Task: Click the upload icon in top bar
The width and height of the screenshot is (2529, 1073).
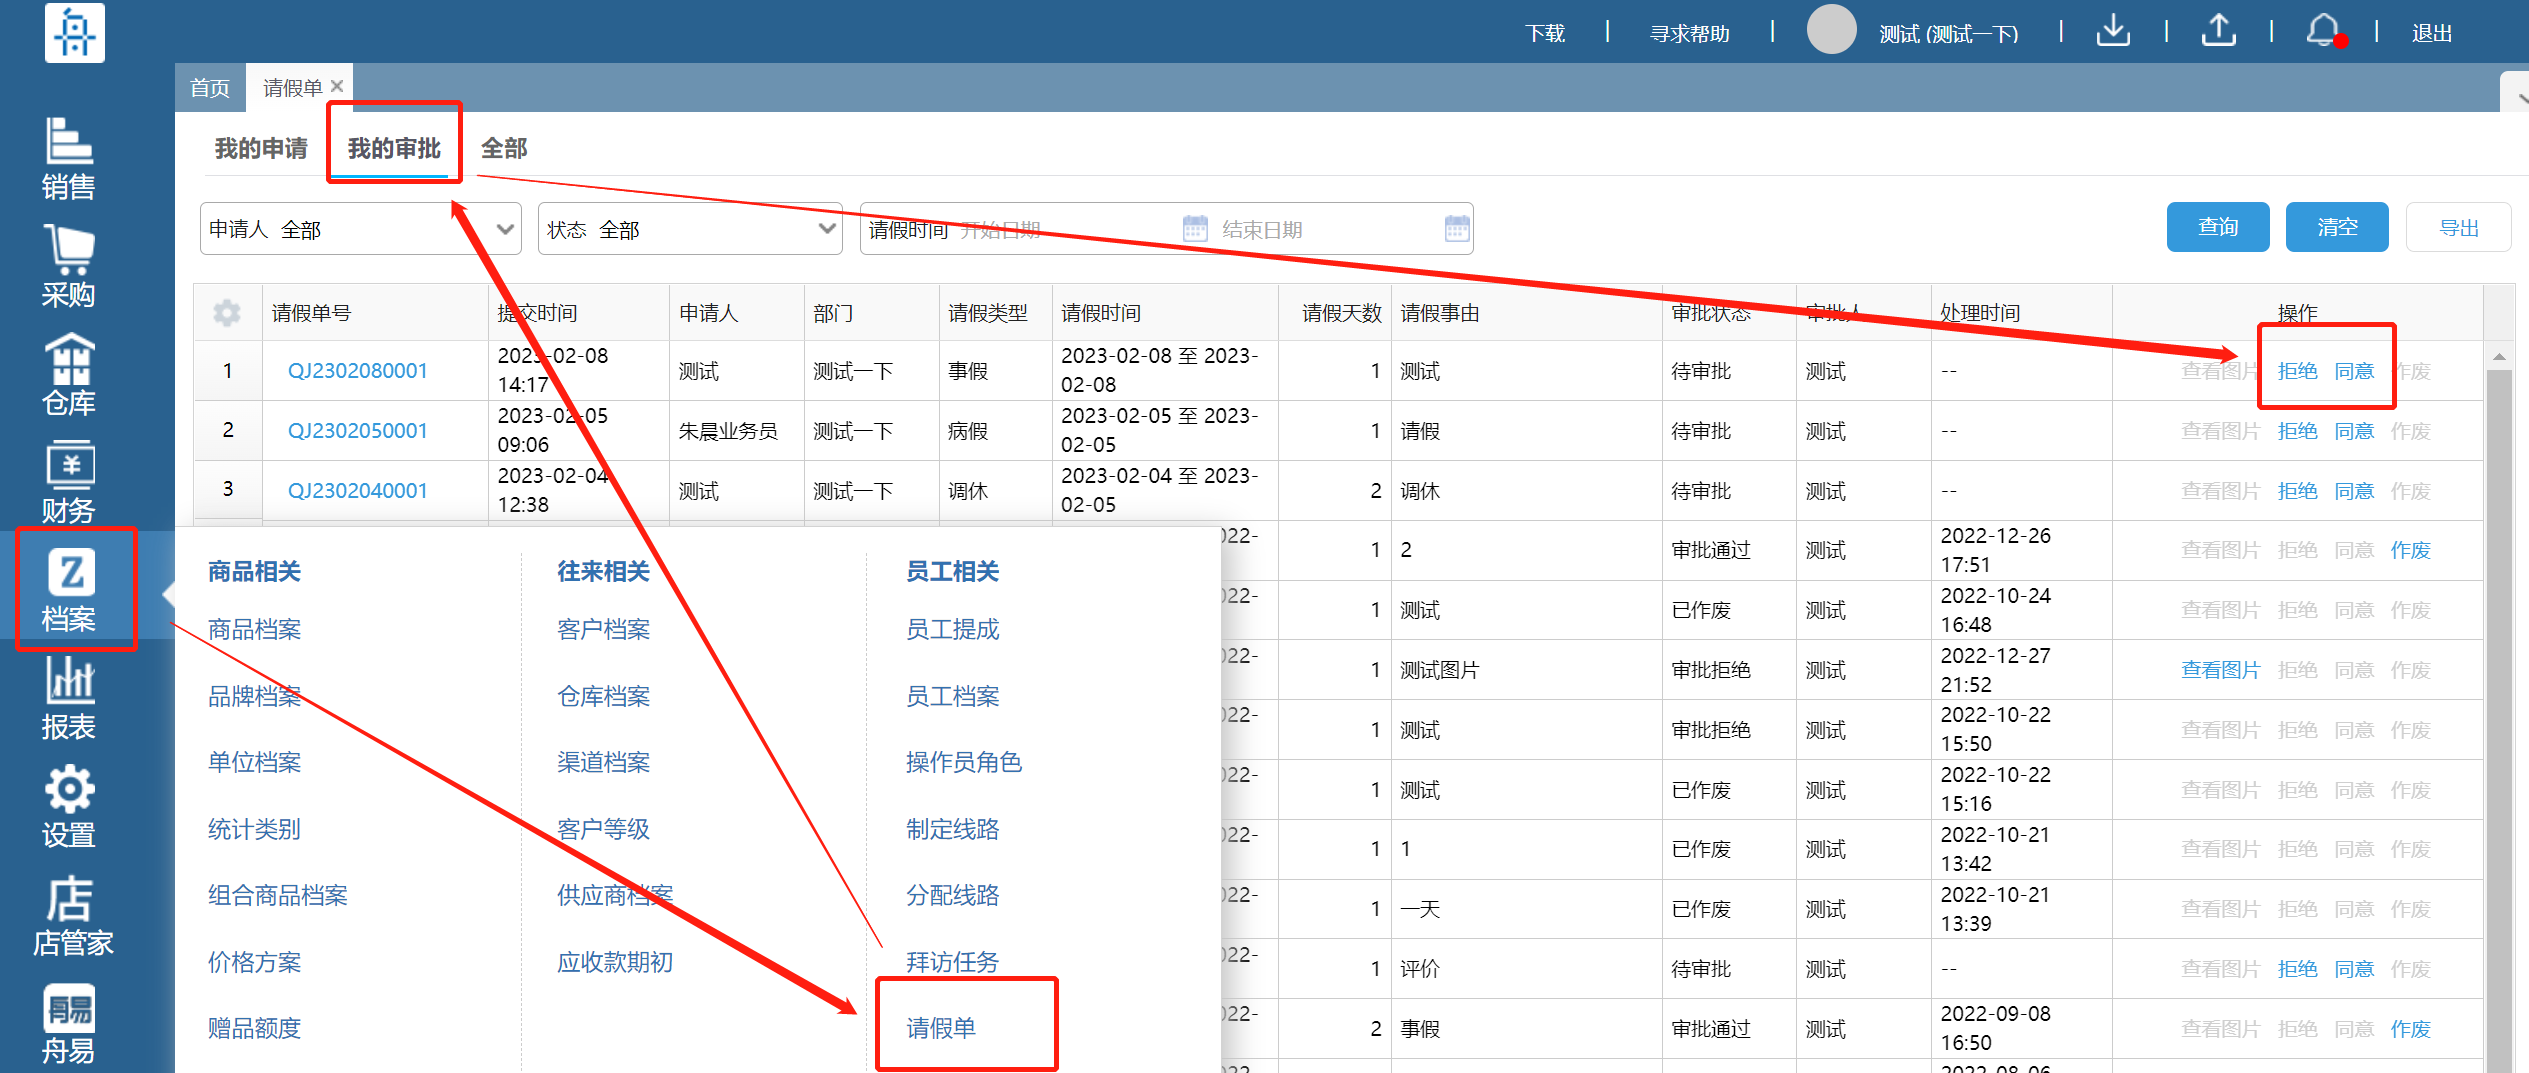Action: (x=2218, y=32)
